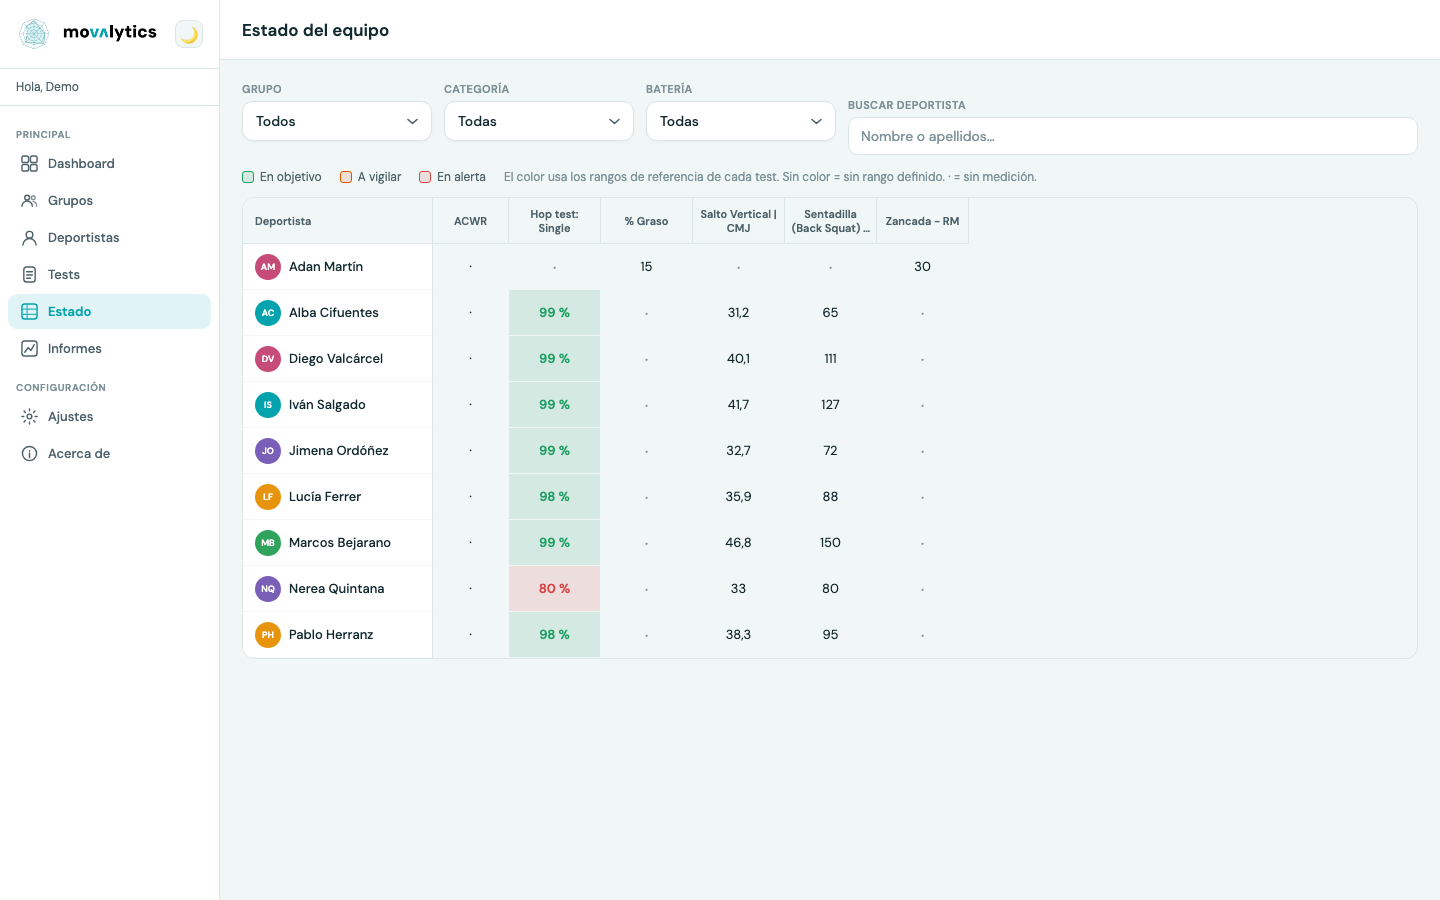
Task: Click the Dashboard grid icon
Action: pyautogui.click(x=30, y=164)
